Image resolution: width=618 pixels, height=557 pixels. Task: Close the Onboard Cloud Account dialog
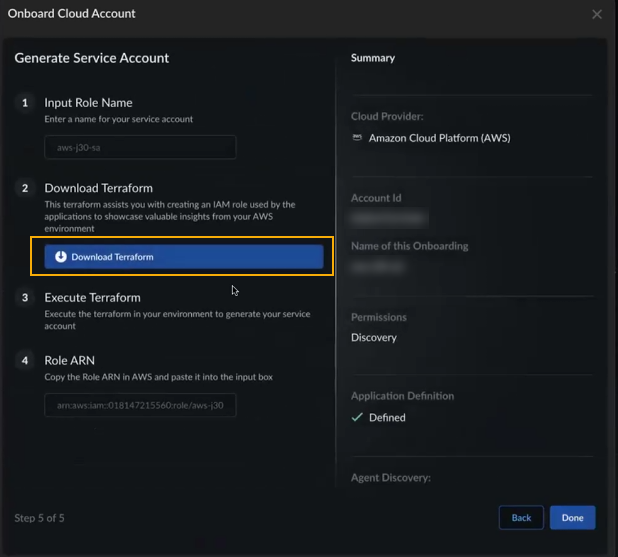click(x=597, y=14)
